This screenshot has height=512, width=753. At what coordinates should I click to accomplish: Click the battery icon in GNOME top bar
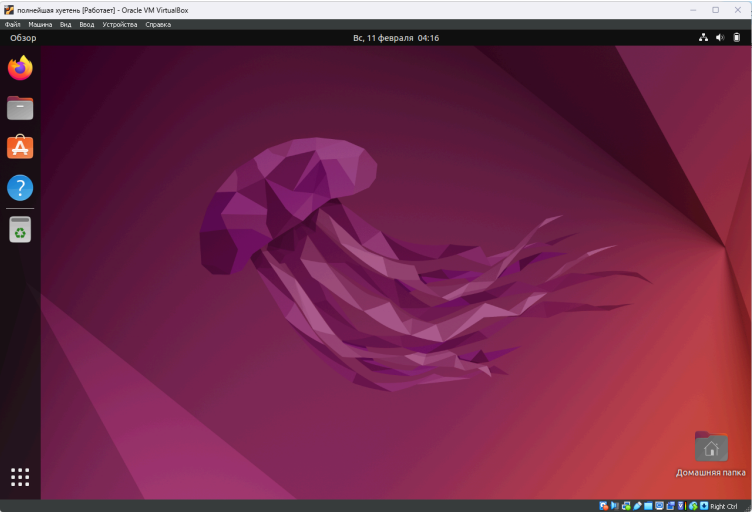pos(737,37)
